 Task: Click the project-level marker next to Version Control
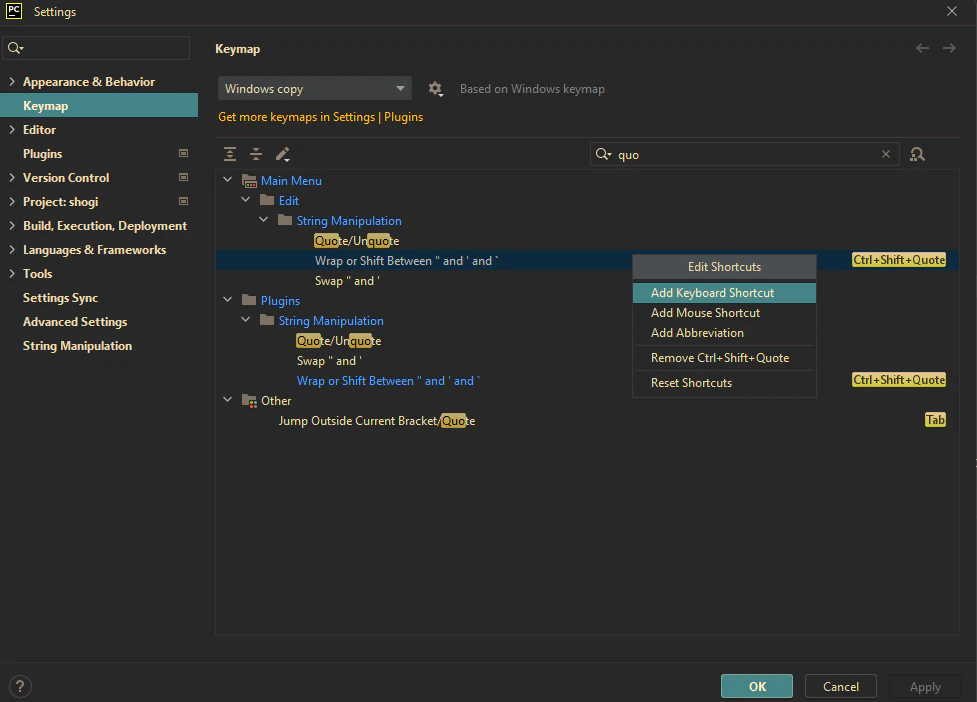coord(183,178)
